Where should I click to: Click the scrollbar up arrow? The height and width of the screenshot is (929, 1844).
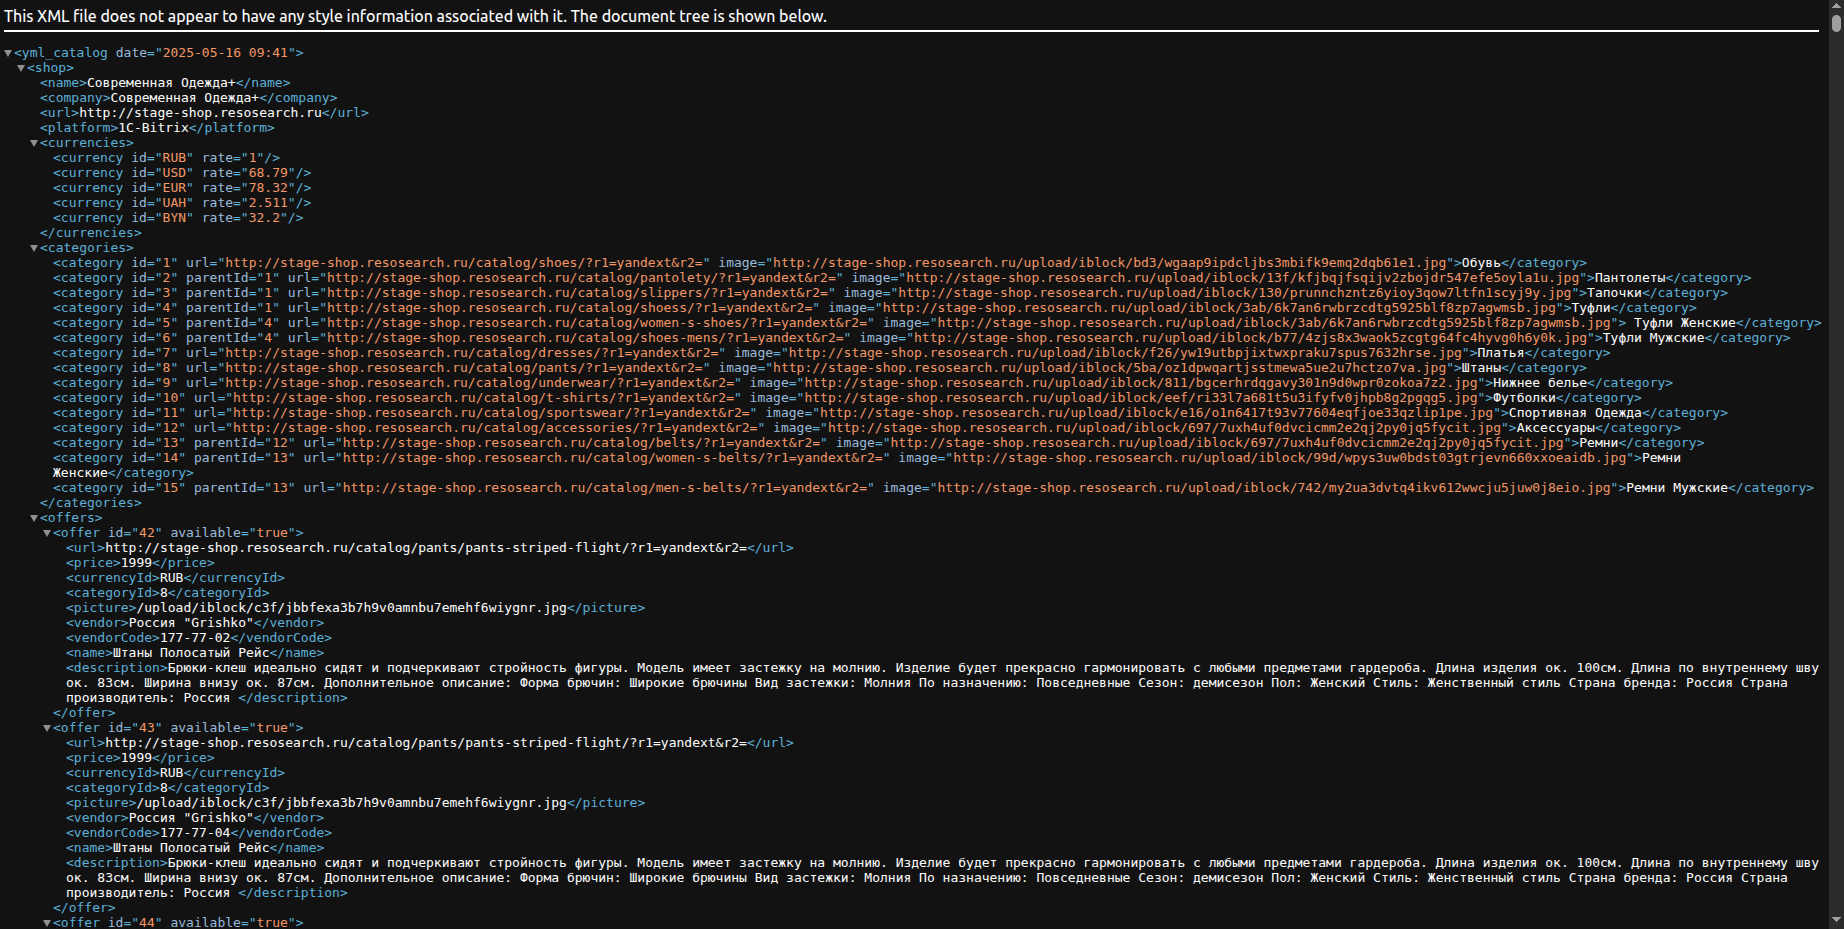[1836, 5]
